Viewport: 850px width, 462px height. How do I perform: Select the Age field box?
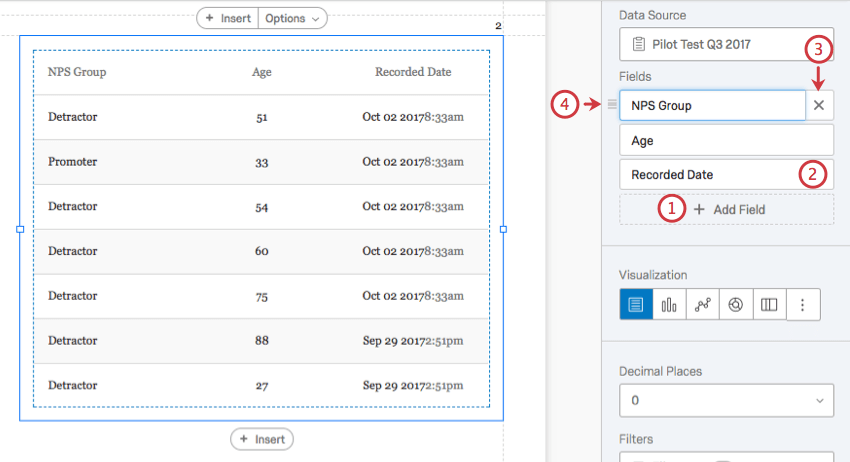(x=726, y=140)
